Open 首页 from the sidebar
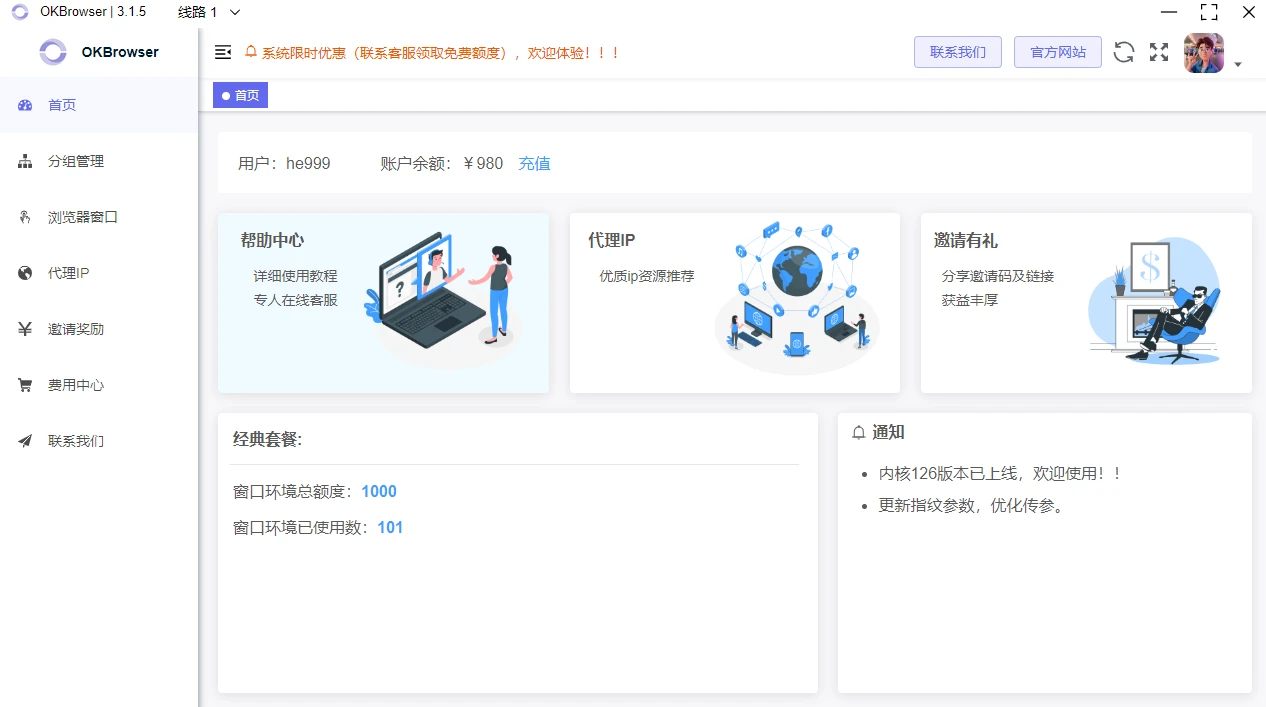 (63, 104)
